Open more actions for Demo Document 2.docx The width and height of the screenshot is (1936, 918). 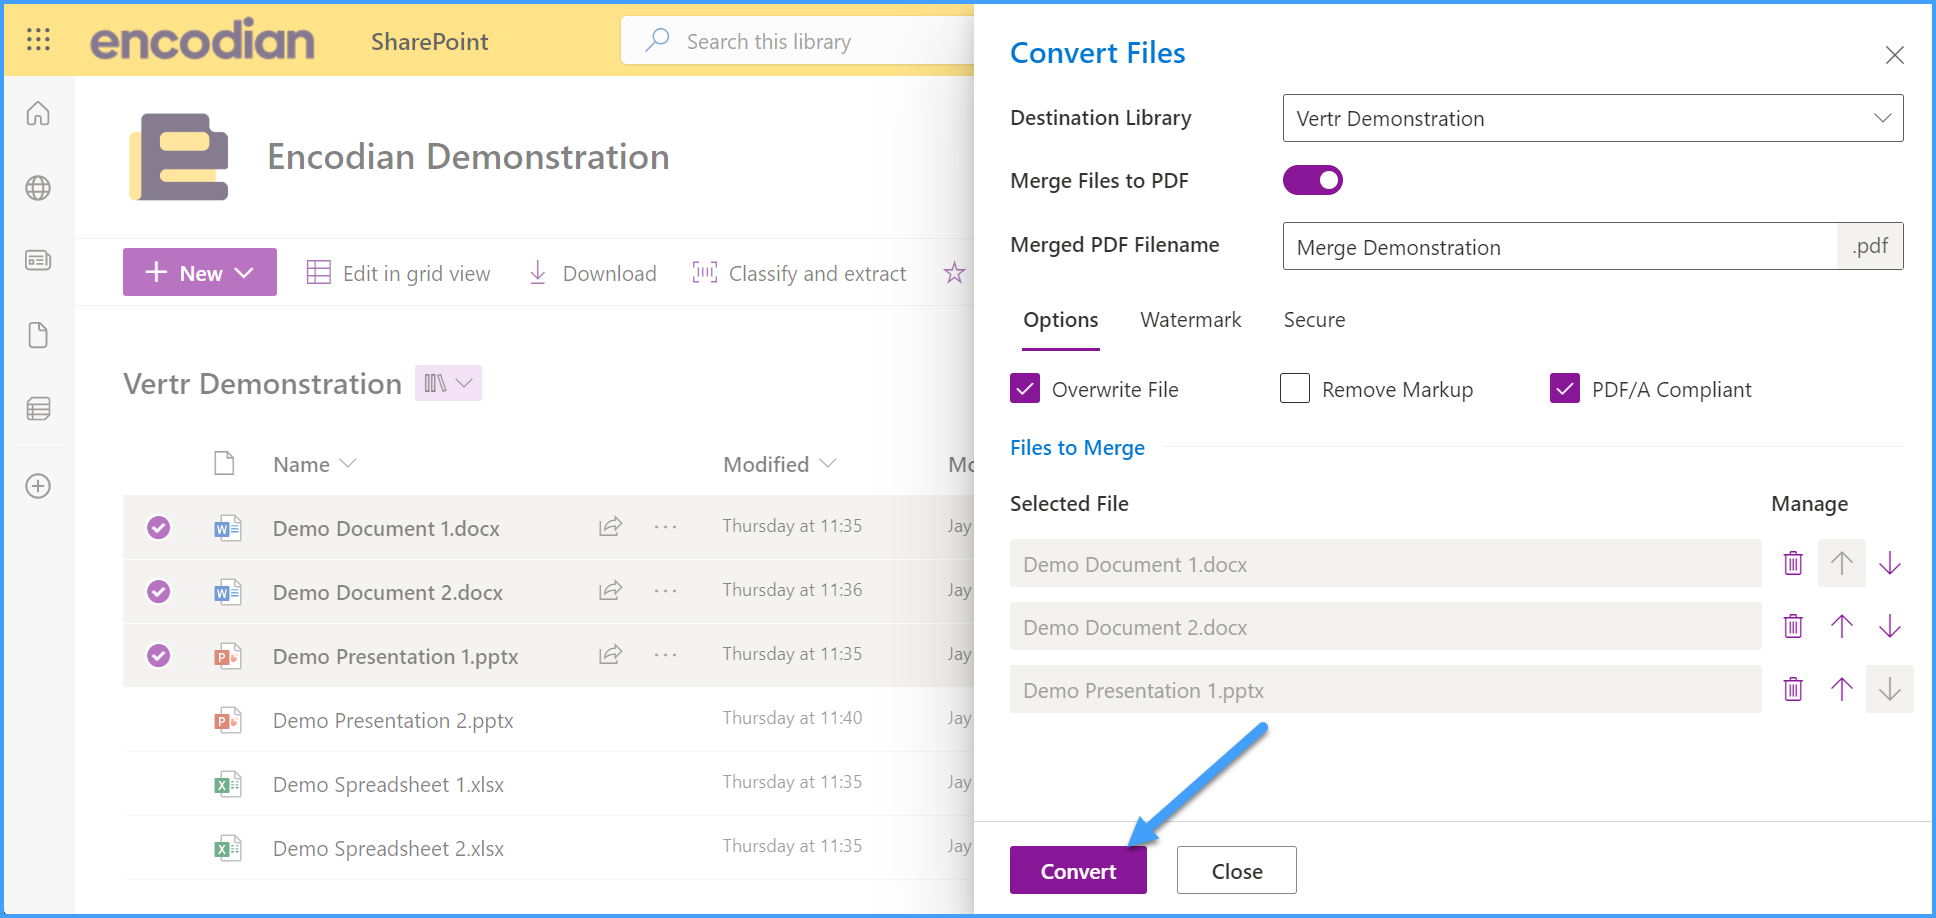(666, 591)
